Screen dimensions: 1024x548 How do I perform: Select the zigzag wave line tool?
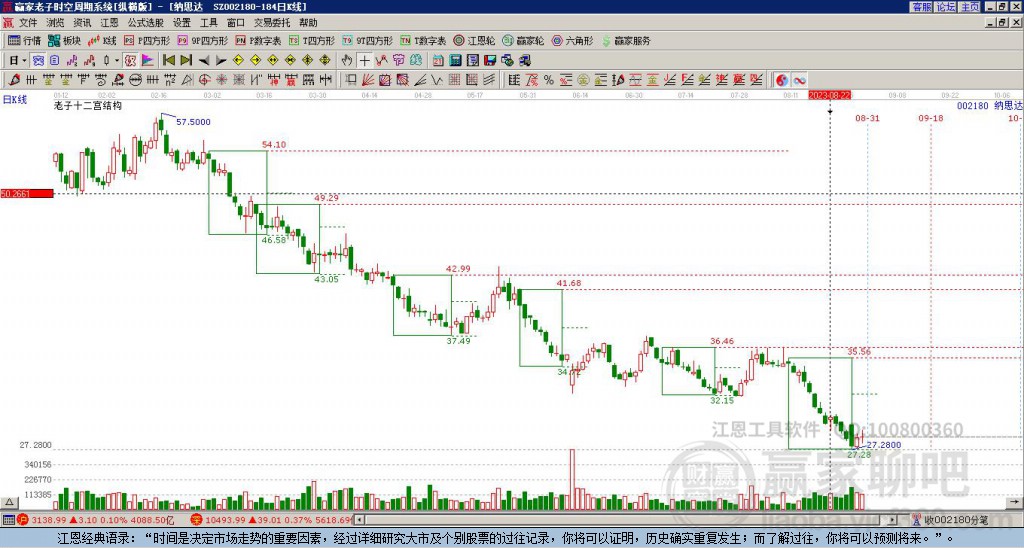436,80
